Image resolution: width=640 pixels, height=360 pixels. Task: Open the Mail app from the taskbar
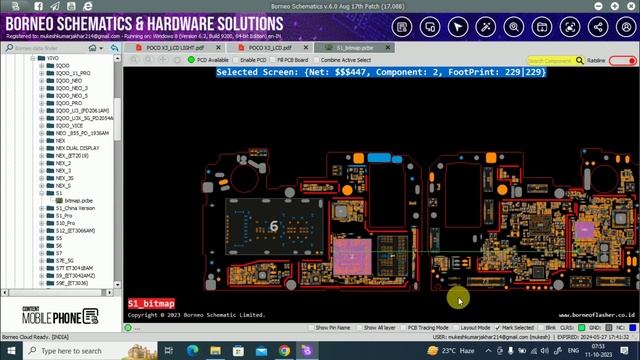pos(261,351)
